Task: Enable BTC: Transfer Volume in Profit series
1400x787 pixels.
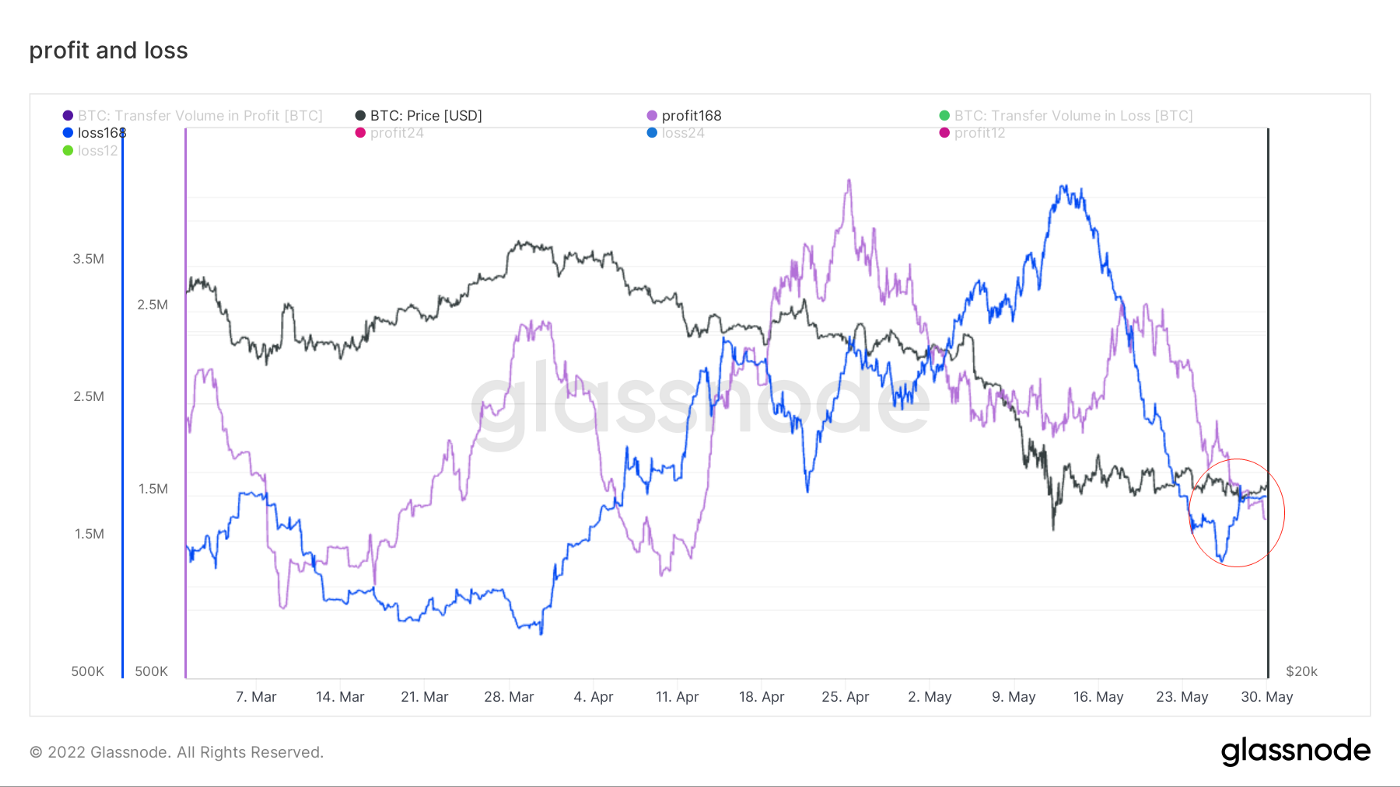Action: pyautogui.click(x=200, y=116)
